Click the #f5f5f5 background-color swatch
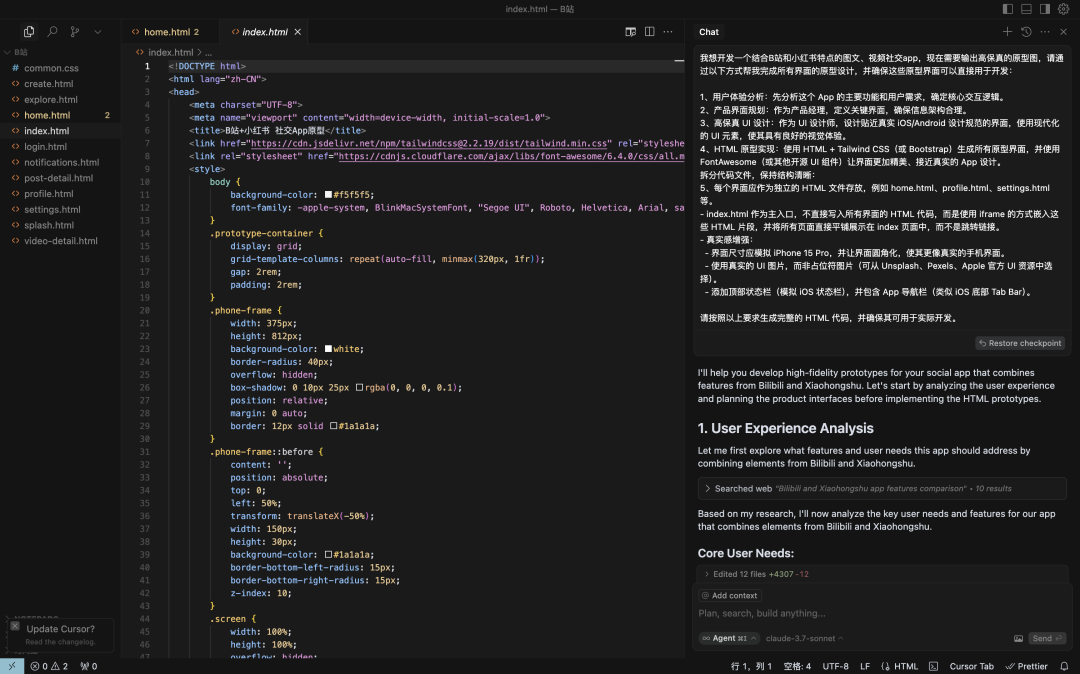This screenshot has height=674, width=1080. (x=328, y=195)
